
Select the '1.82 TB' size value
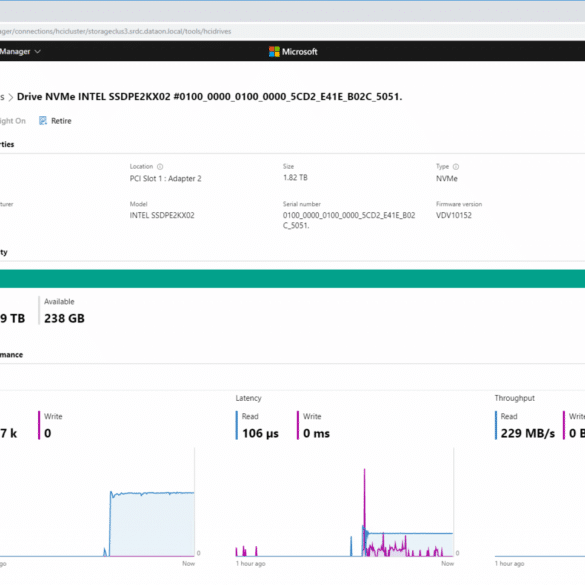[x=295, y=178]
